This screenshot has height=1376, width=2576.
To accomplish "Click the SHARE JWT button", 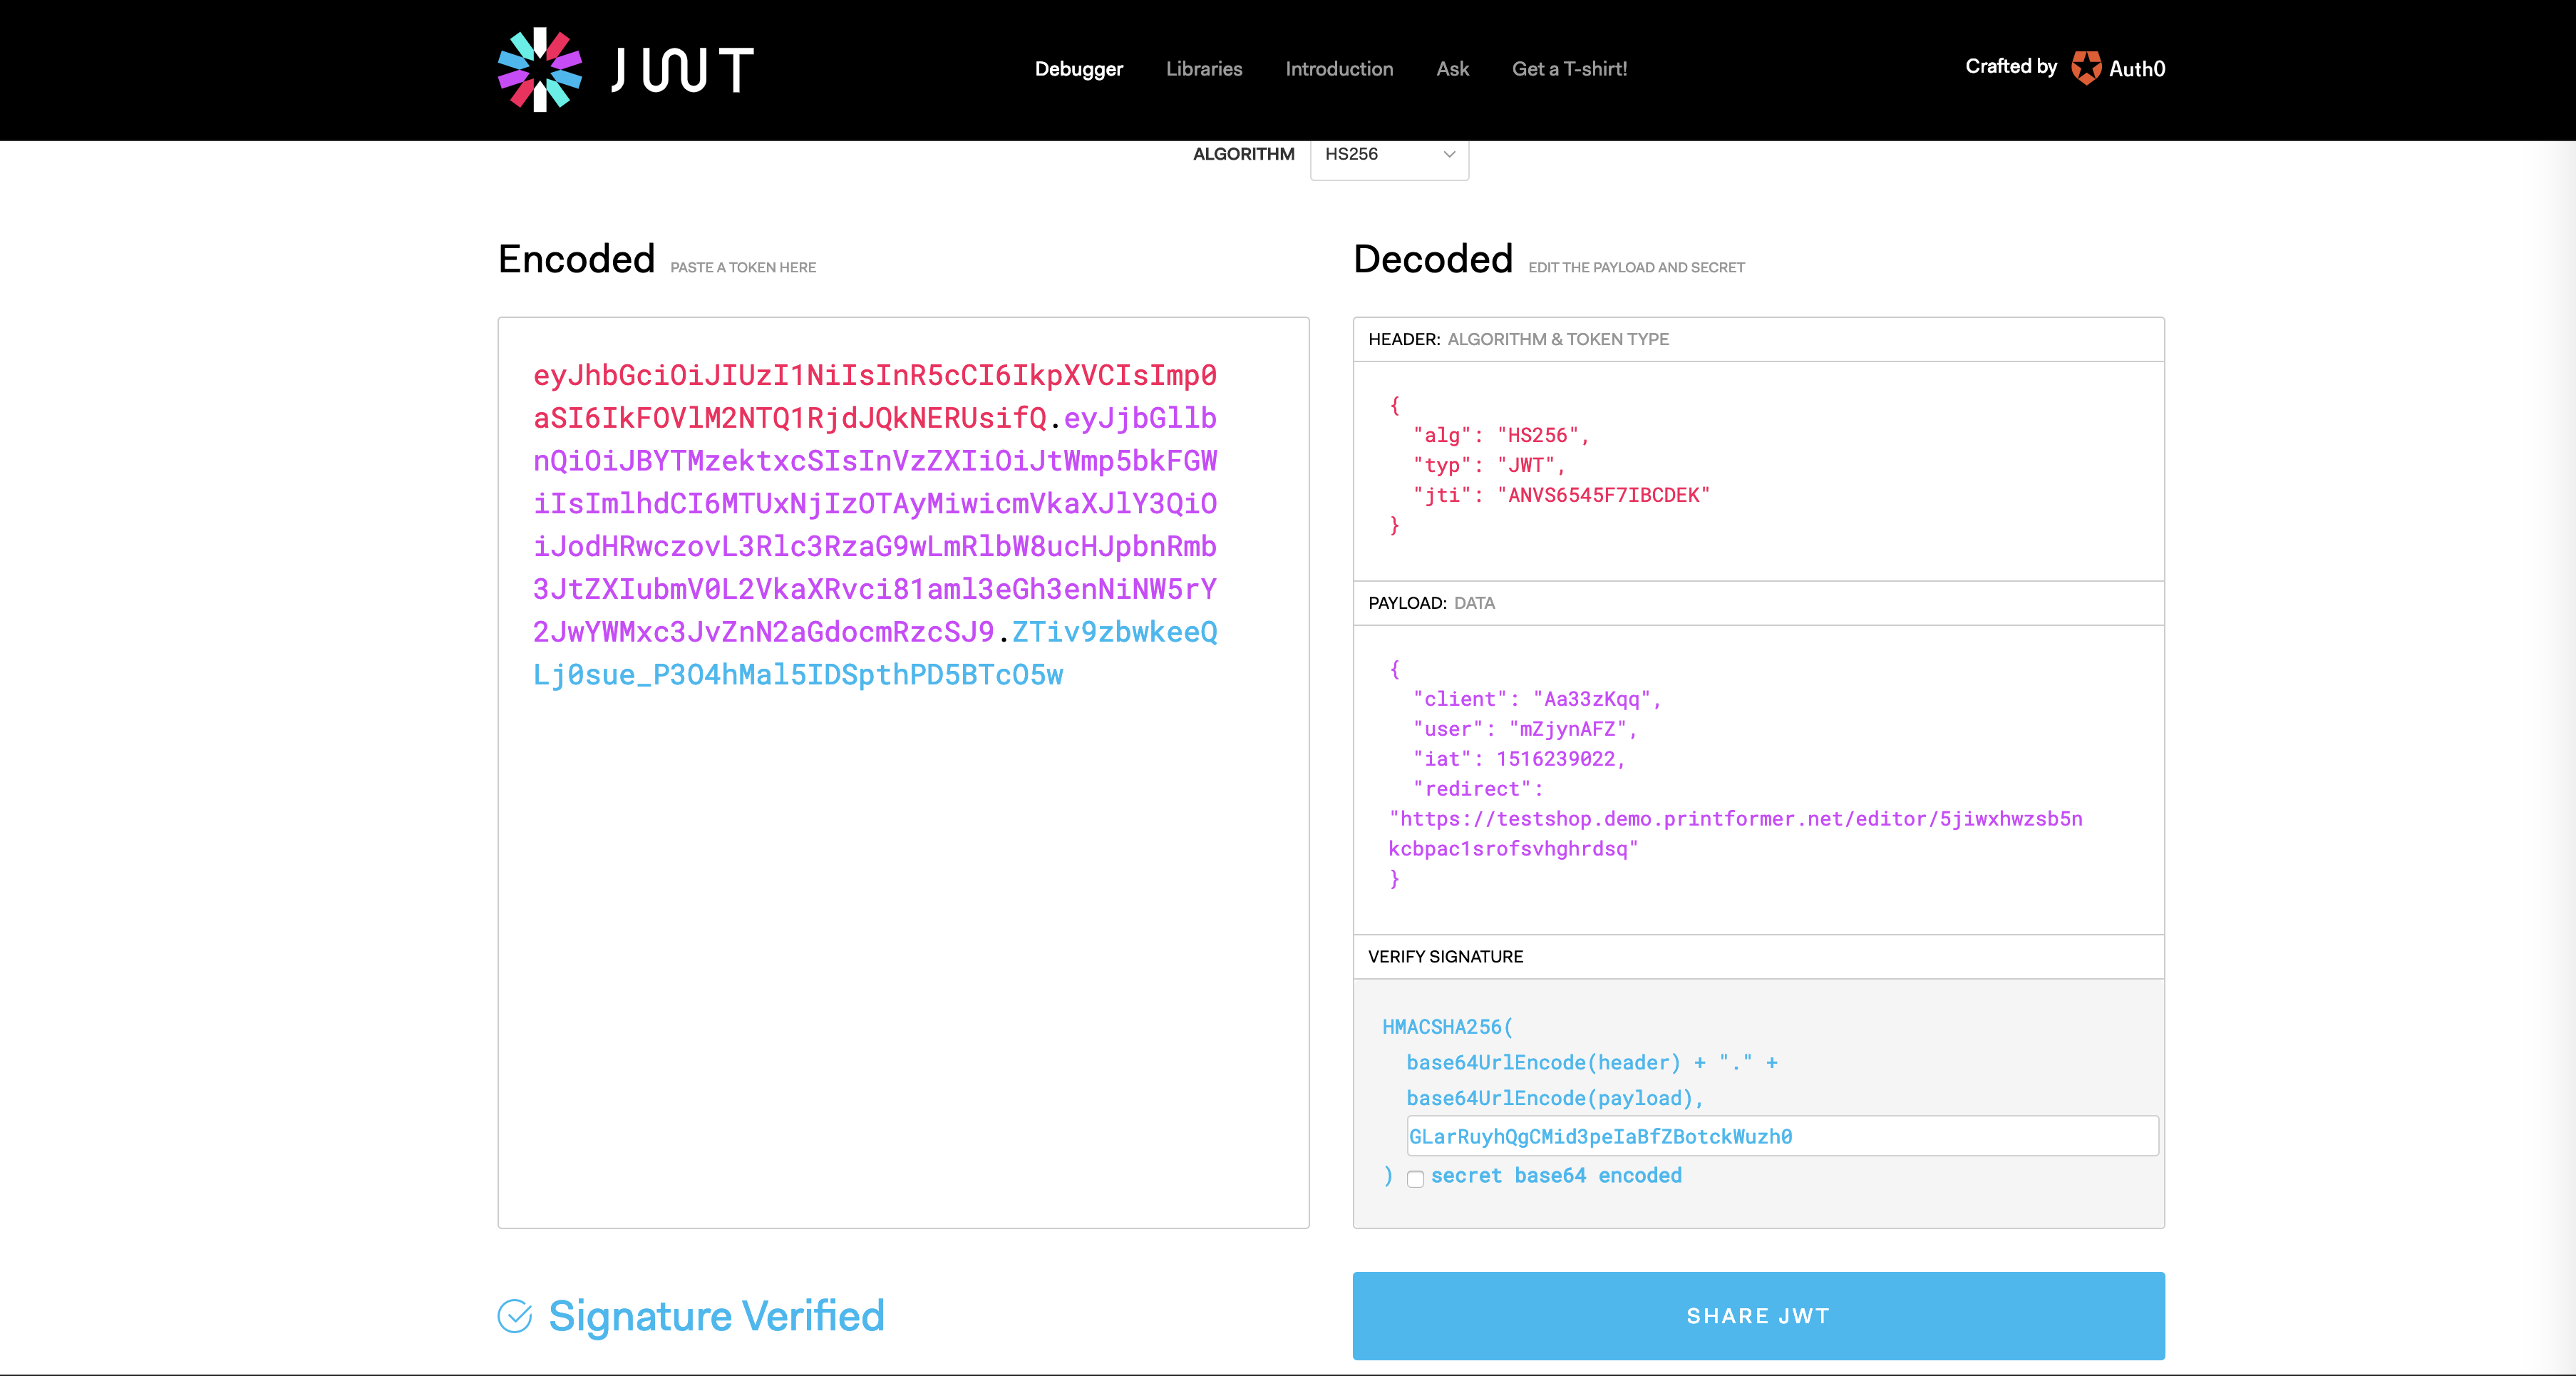I will pos(1757,1316).
